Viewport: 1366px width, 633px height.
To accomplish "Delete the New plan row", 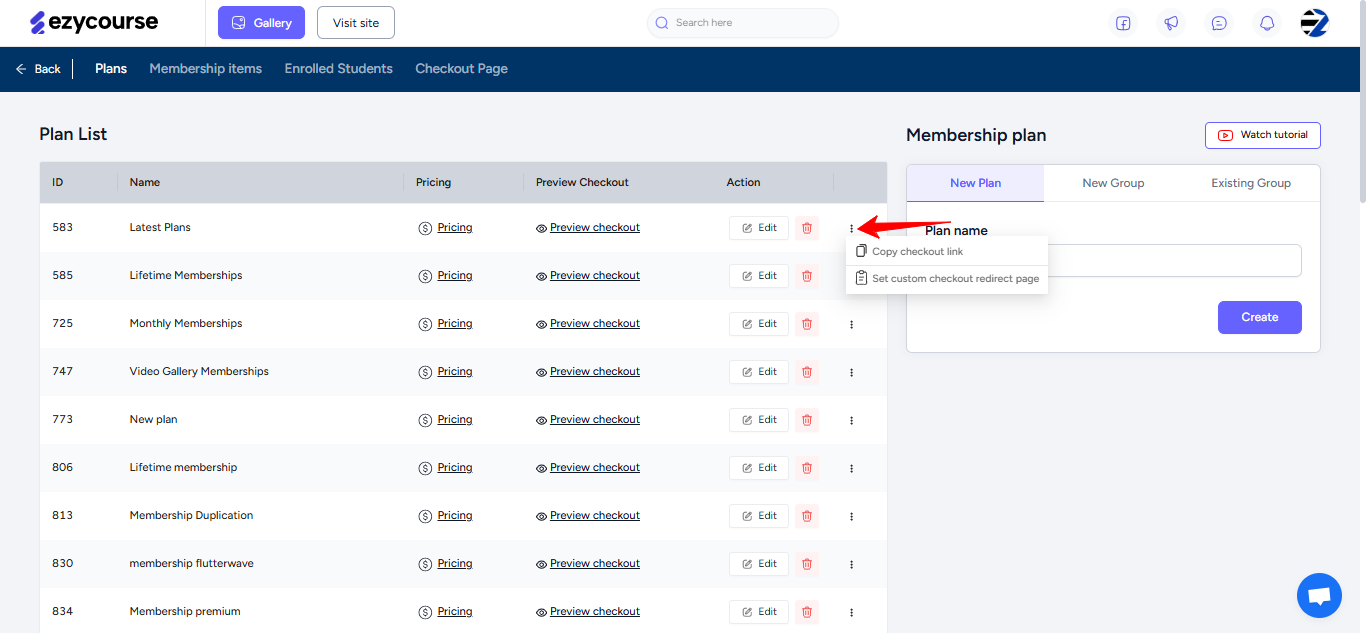I will [x=807, y=420].
